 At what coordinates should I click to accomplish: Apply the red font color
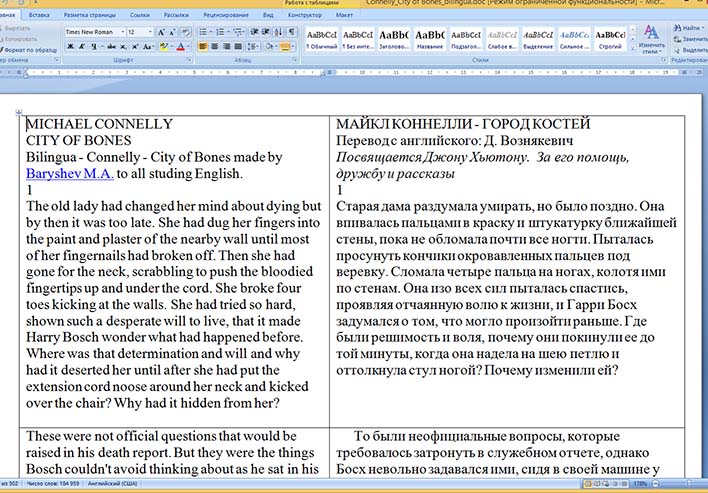pos(180,47)
